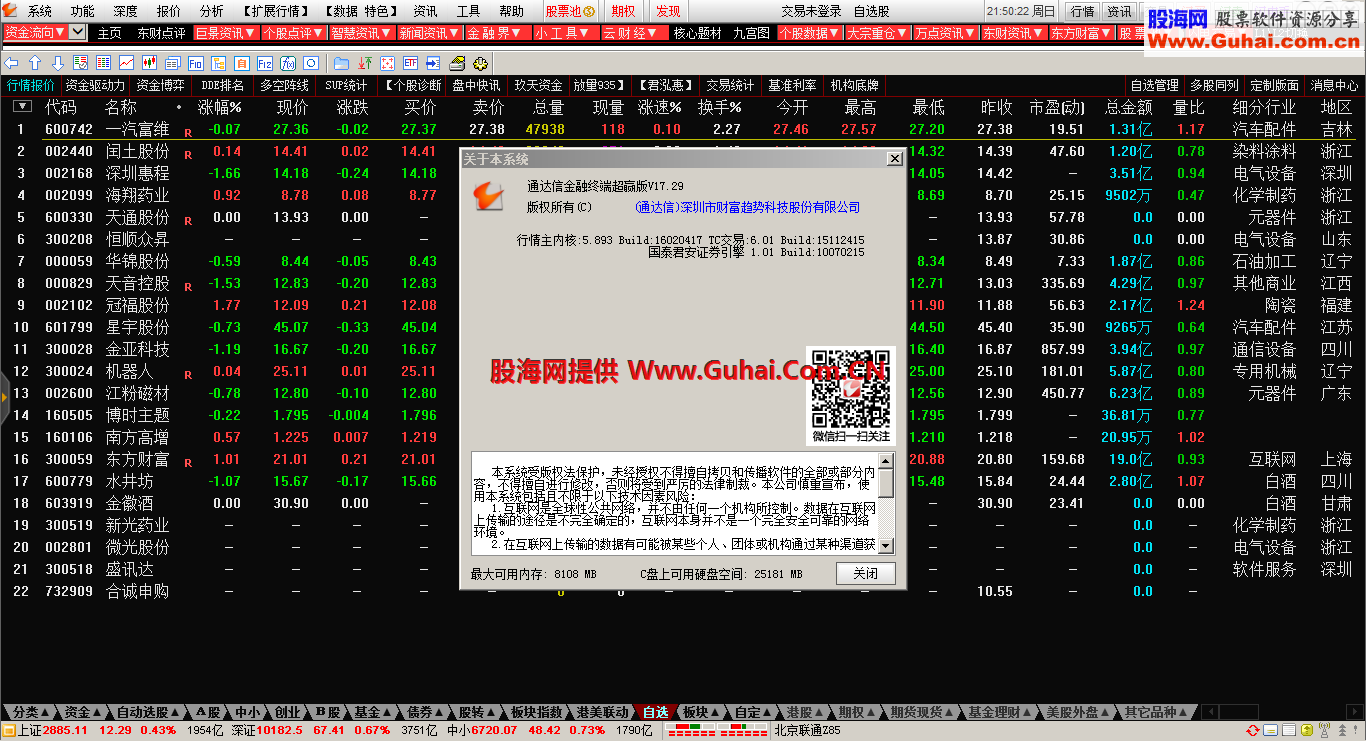Click the 总金额 column header
The image size is (1366, 741).
point(1128,107)
